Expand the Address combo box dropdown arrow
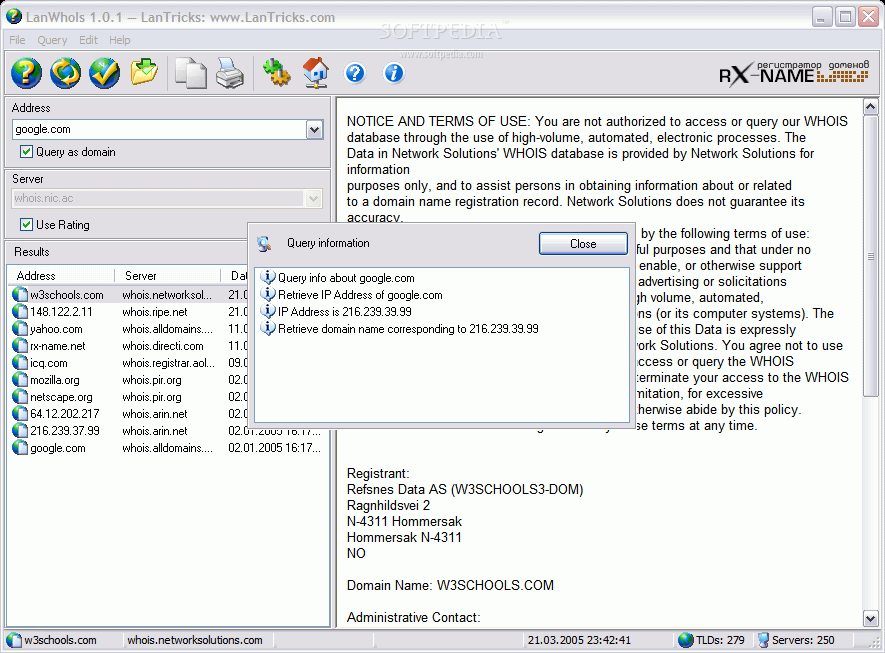This screenshot has width=885, height=653. tap(314, 130)
